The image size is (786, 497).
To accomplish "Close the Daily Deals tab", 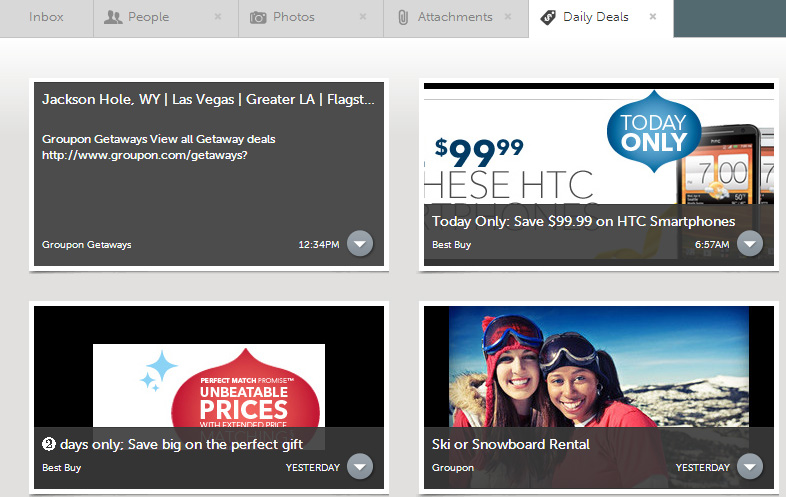I will click(x=653, y=17).
